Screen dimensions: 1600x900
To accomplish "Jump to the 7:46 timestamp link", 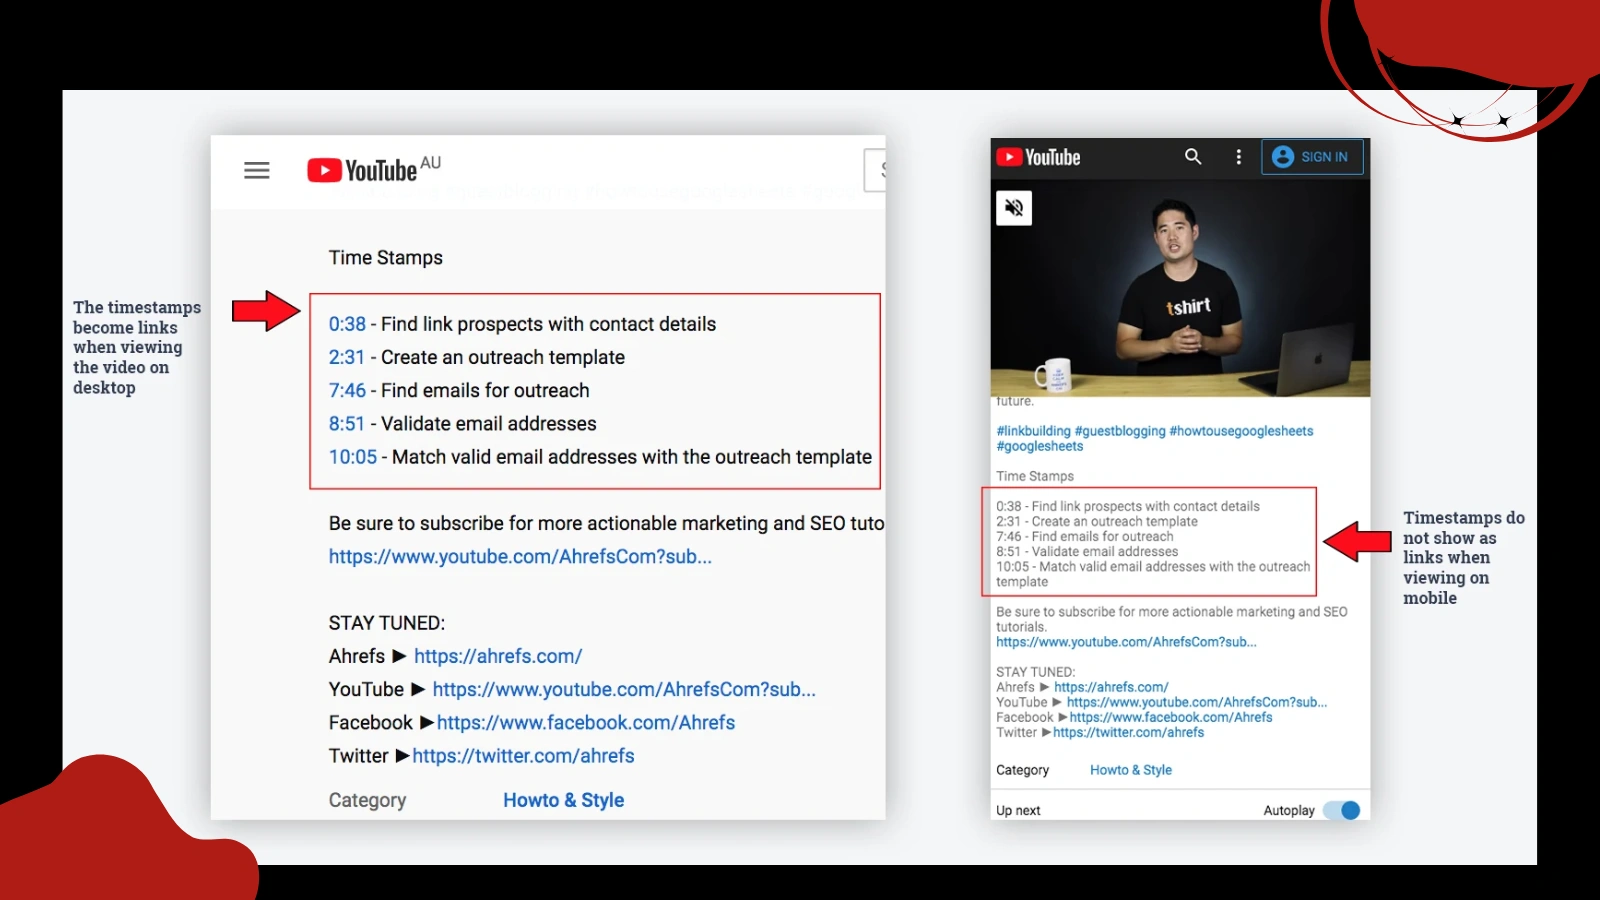I will point(347,390).
